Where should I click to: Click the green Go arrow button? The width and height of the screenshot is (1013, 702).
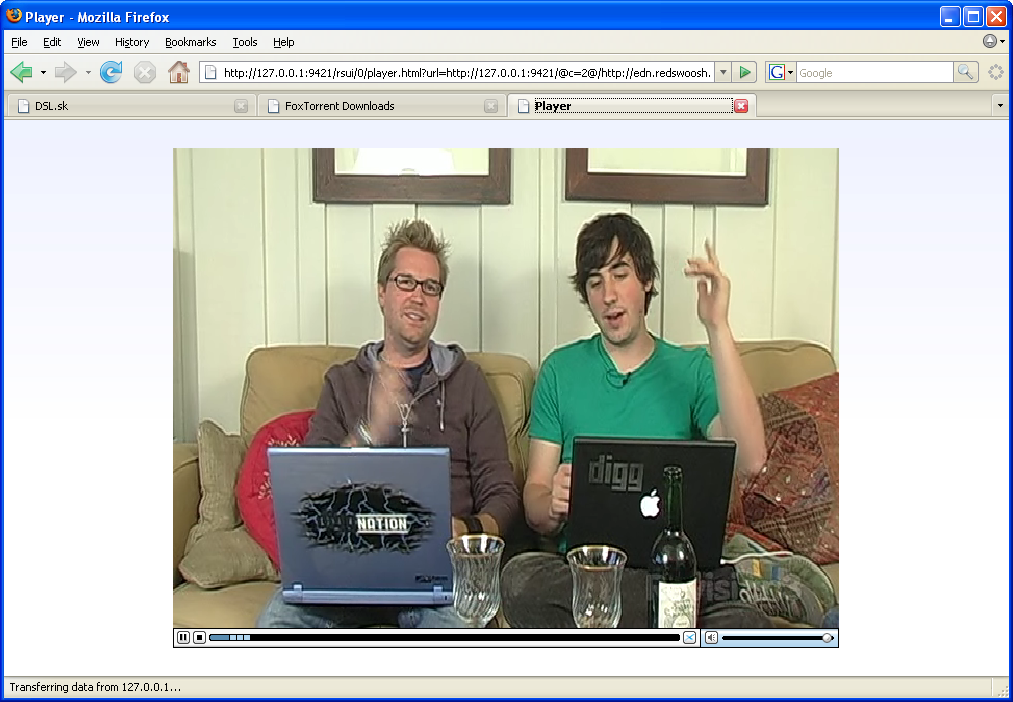(x=745, y=72)
